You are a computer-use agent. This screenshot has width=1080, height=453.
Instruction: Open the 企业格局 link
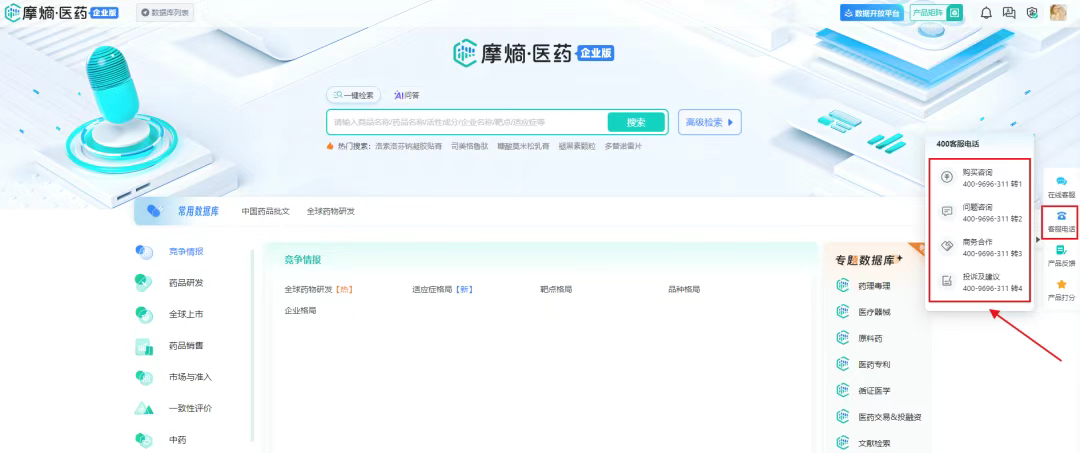[x=300, y=311]
